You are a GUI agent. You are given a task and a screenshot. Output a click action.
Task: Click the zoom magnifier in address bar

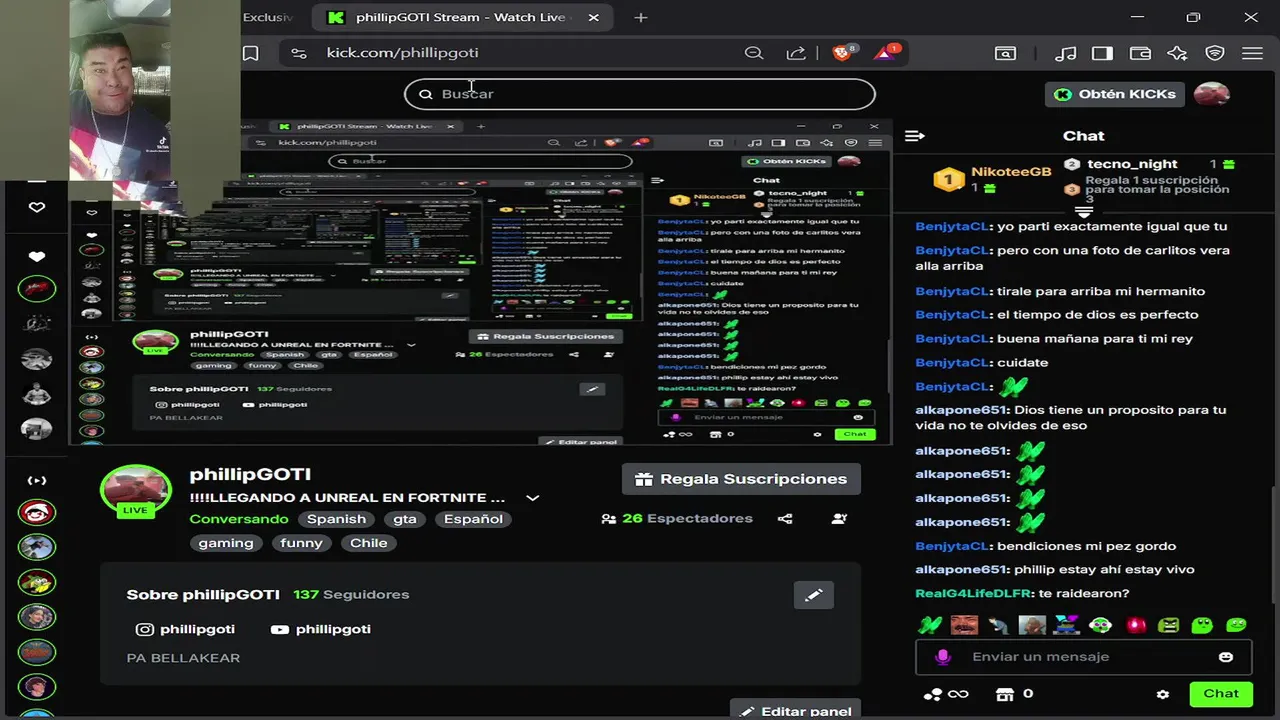coord(754,53)
